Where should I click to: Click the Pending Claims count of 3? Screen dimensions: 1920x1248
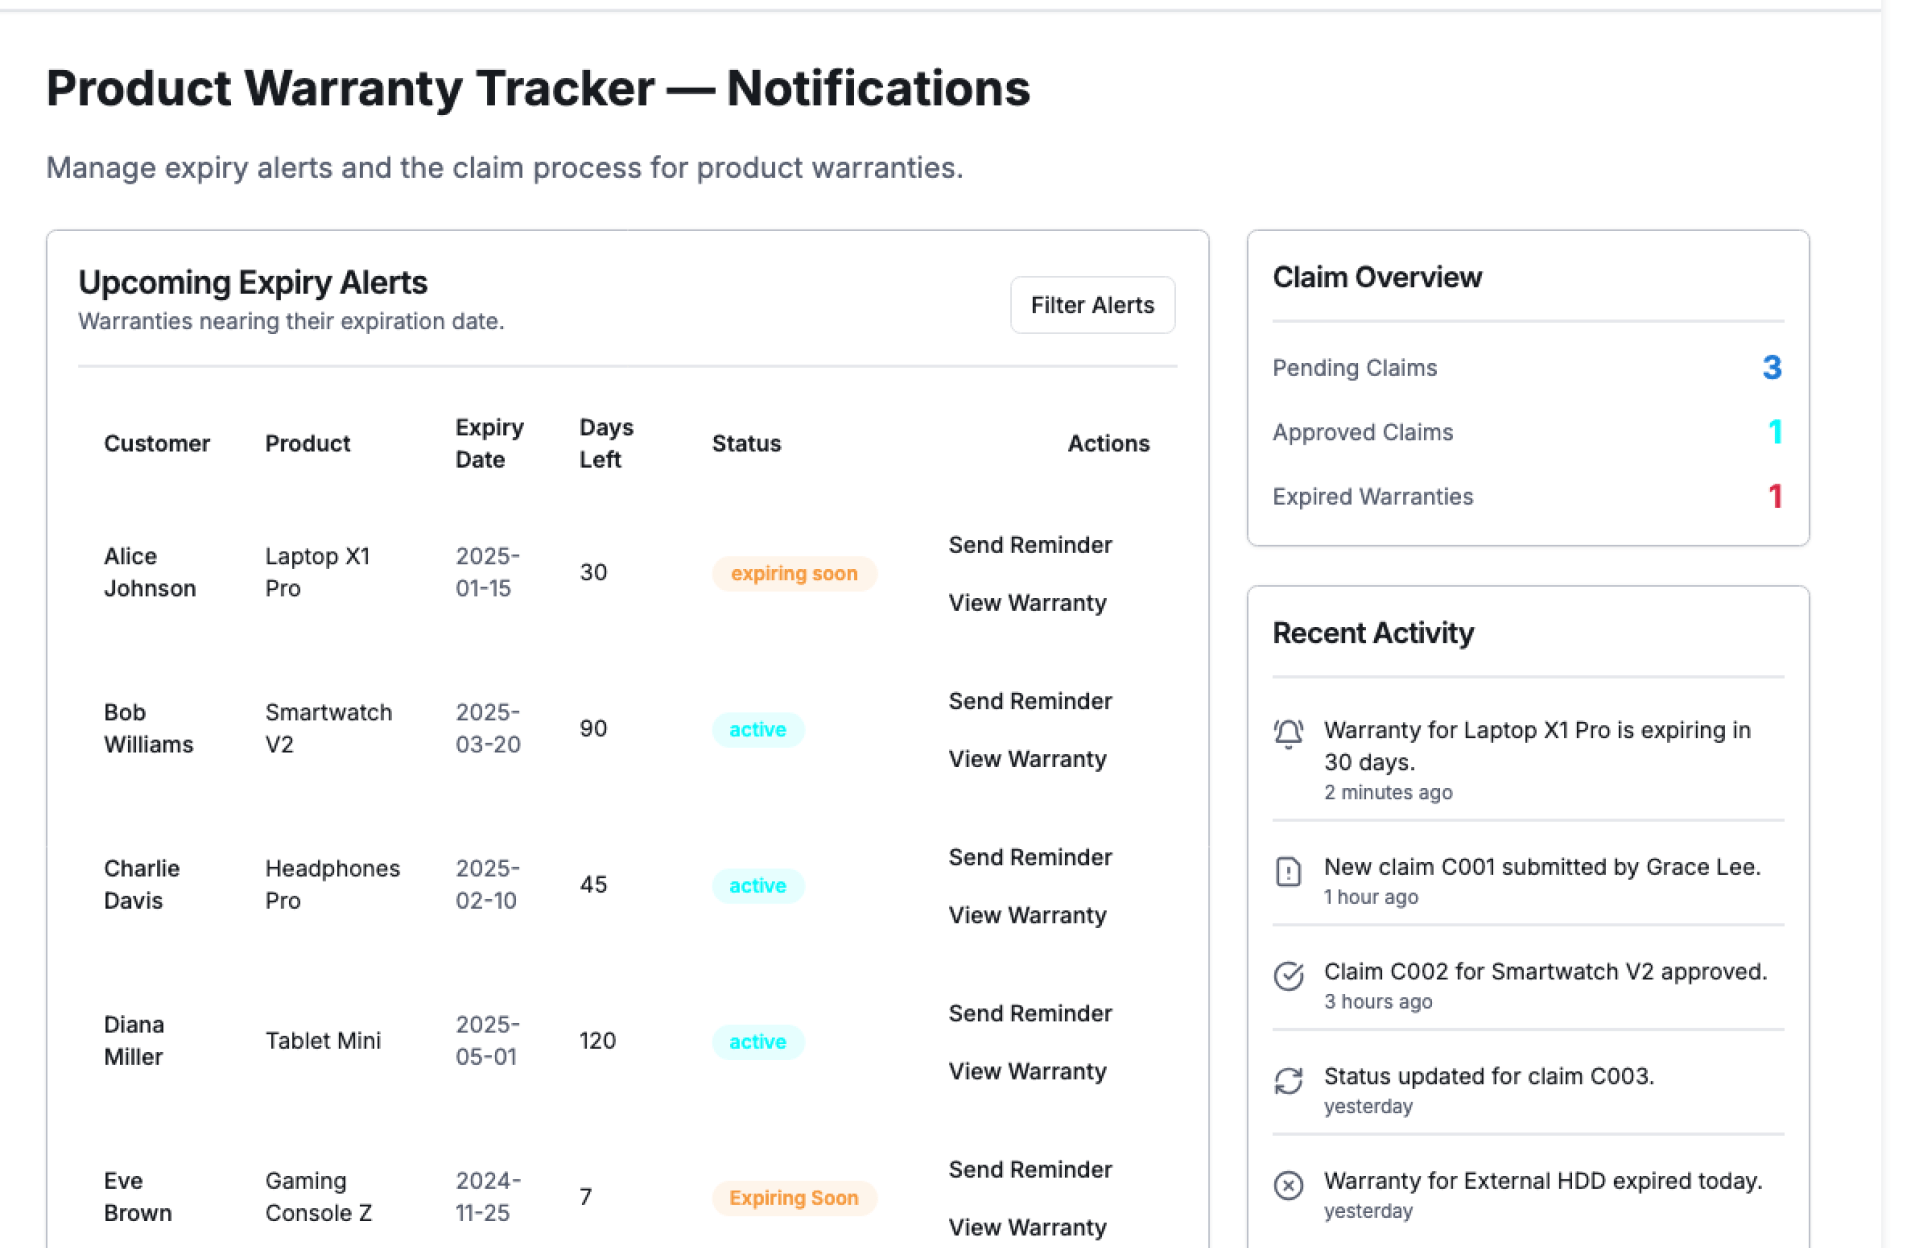1771,368
